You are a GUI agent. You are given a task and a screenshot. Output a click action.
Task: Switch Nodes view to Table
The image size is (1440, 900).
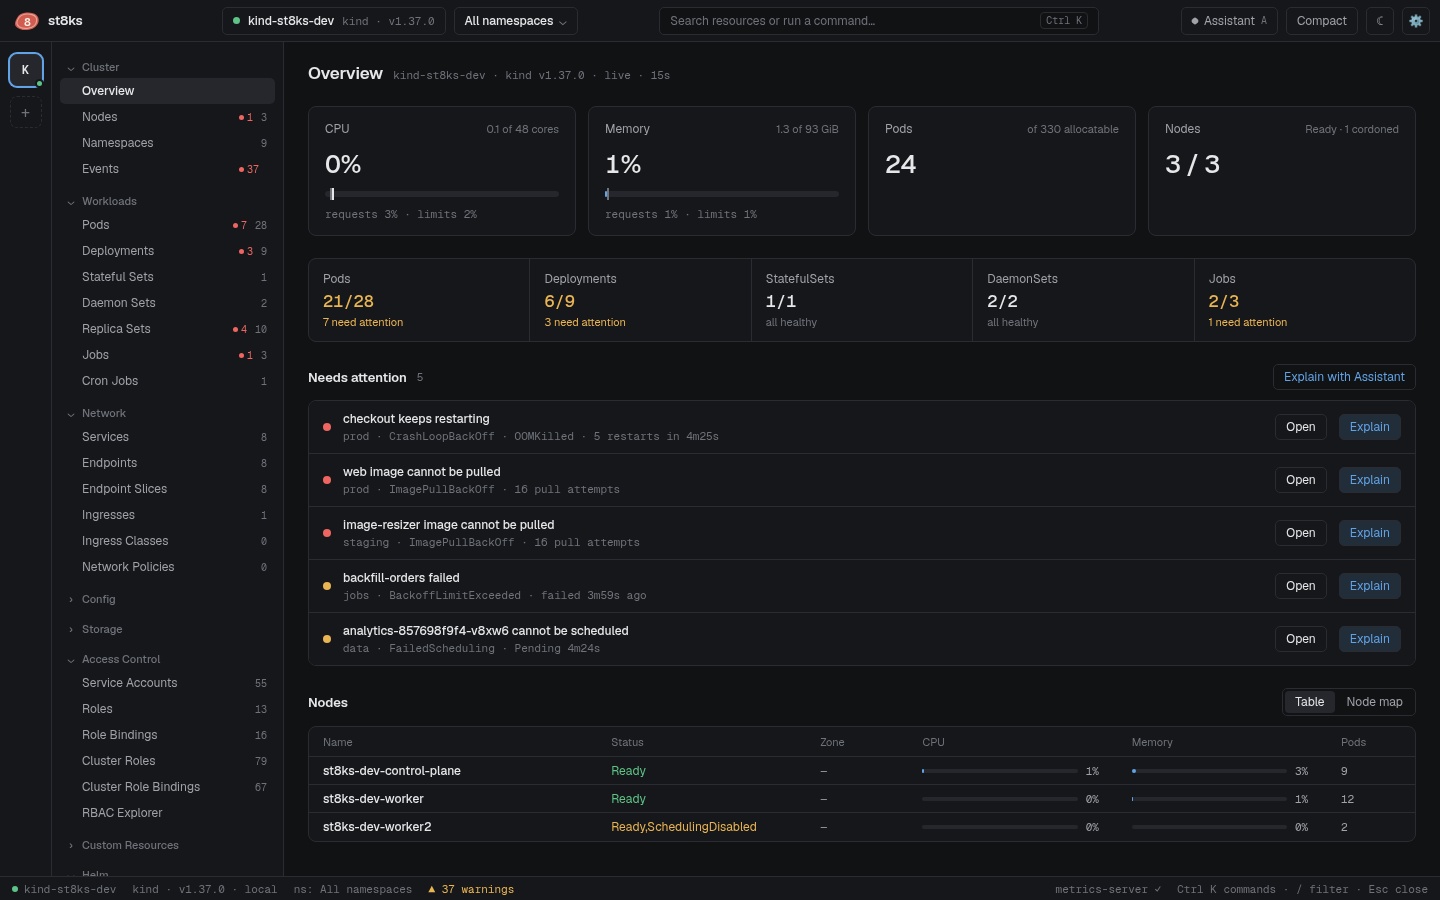(1309, 702)
